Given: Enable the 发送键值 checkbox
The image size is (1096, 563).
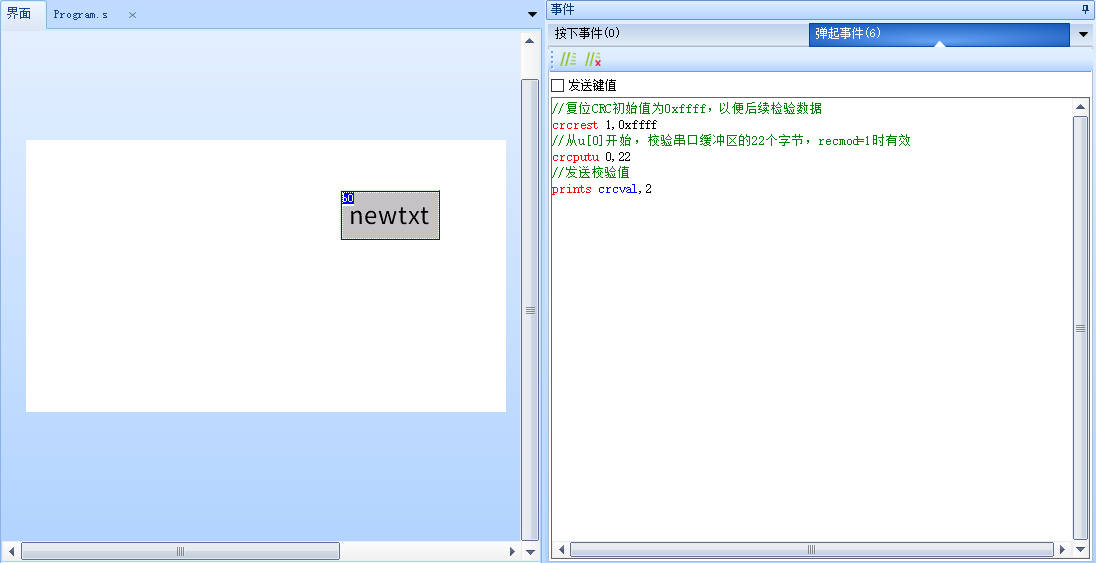Looking at the screenshot, I should pyautogui.click(x=558, y=85).
